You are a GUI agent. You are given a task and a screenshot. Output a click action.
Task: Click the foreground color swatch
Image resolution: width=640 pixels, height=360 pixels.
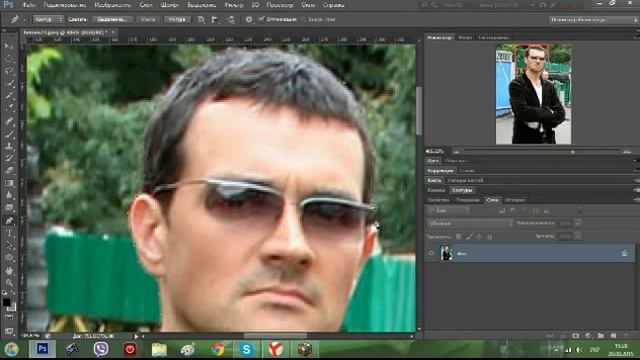tap(6, 302)
